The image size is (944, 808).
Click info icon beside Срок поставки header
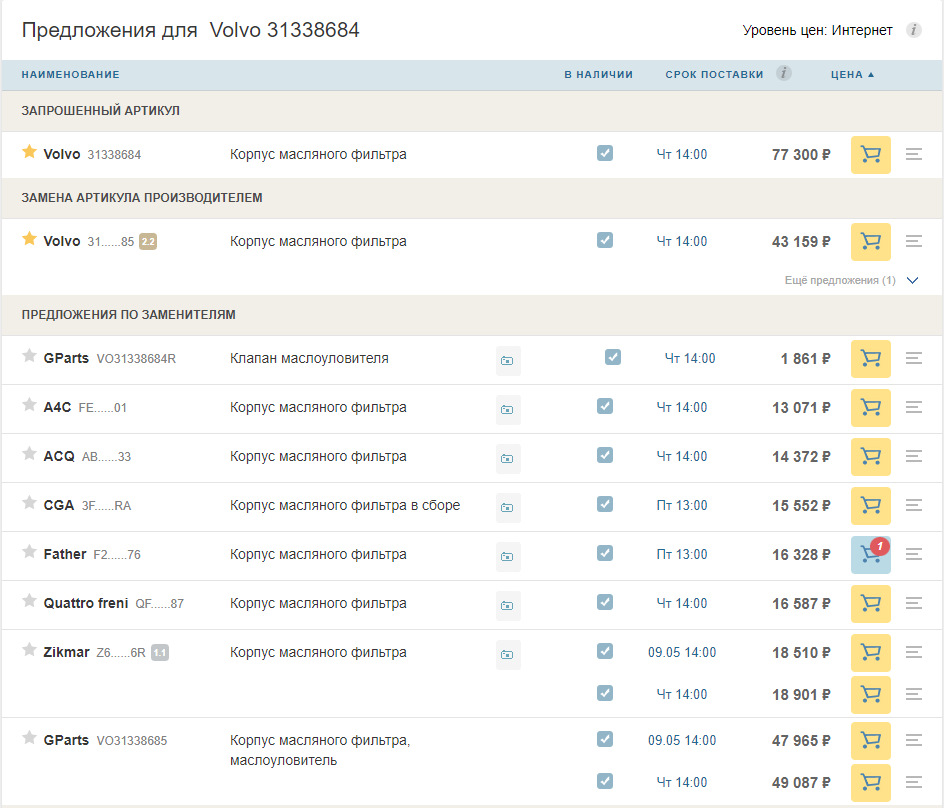783,73
